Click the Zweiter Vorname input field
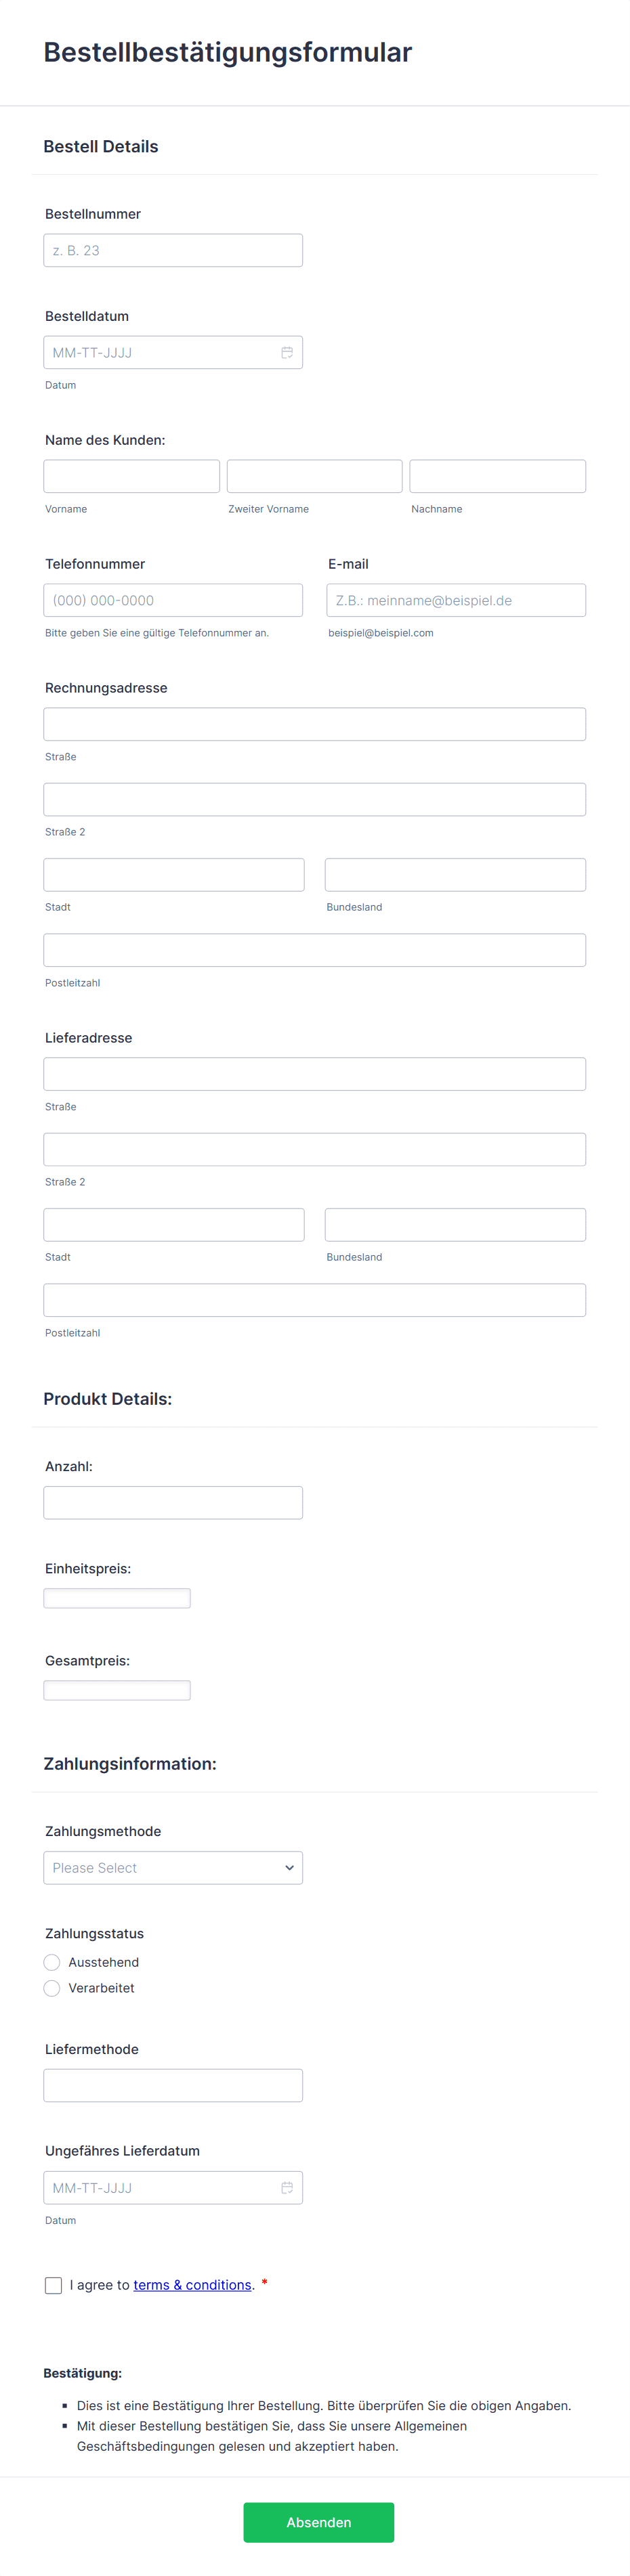This screenshot has width=630, height=2576. [314, 475]
